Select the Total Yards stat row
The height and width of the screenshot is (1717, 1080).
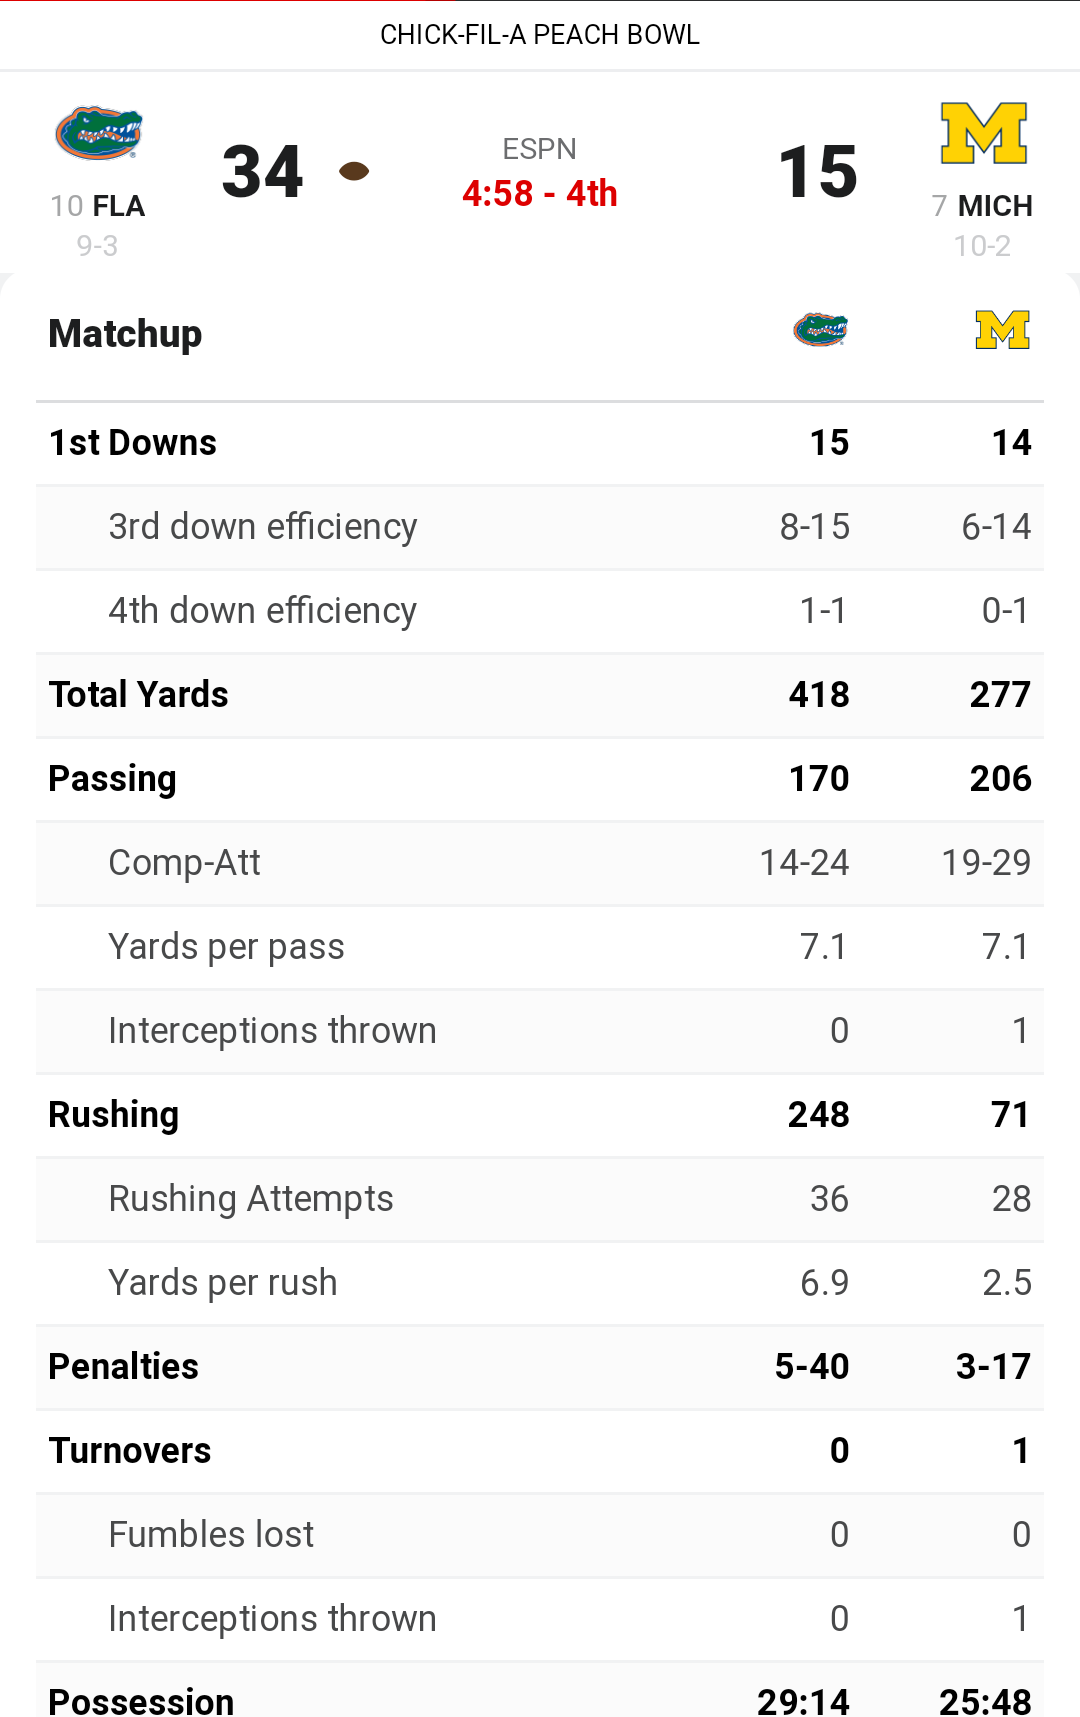540,695
